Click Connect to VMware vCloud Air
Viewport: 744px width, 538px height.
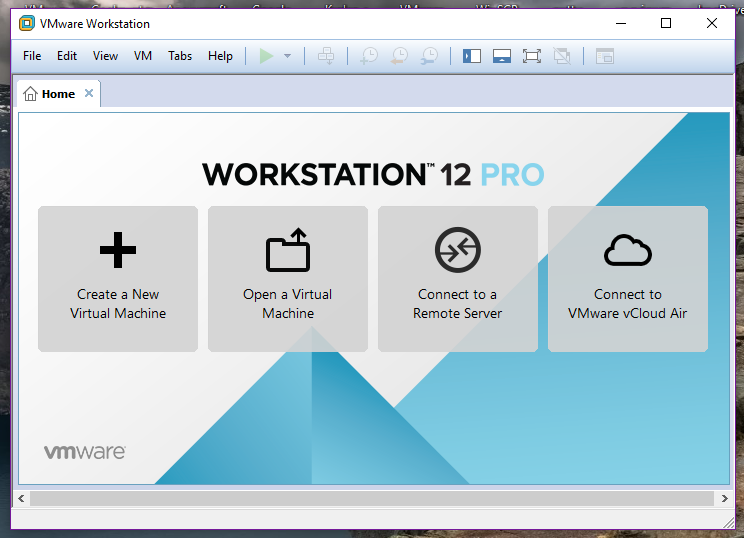coord(628,279)
